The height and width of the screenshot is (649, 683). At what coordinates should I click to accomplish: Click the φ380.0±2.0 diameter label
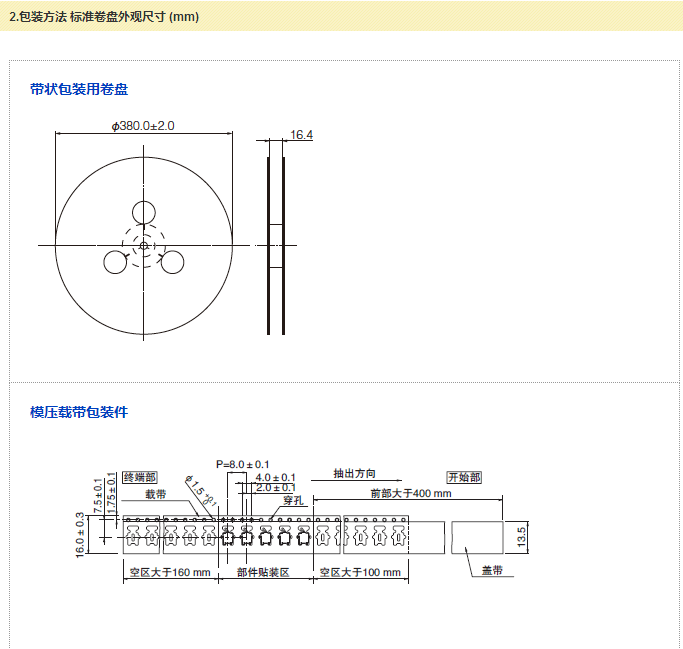tap(143, 126)
